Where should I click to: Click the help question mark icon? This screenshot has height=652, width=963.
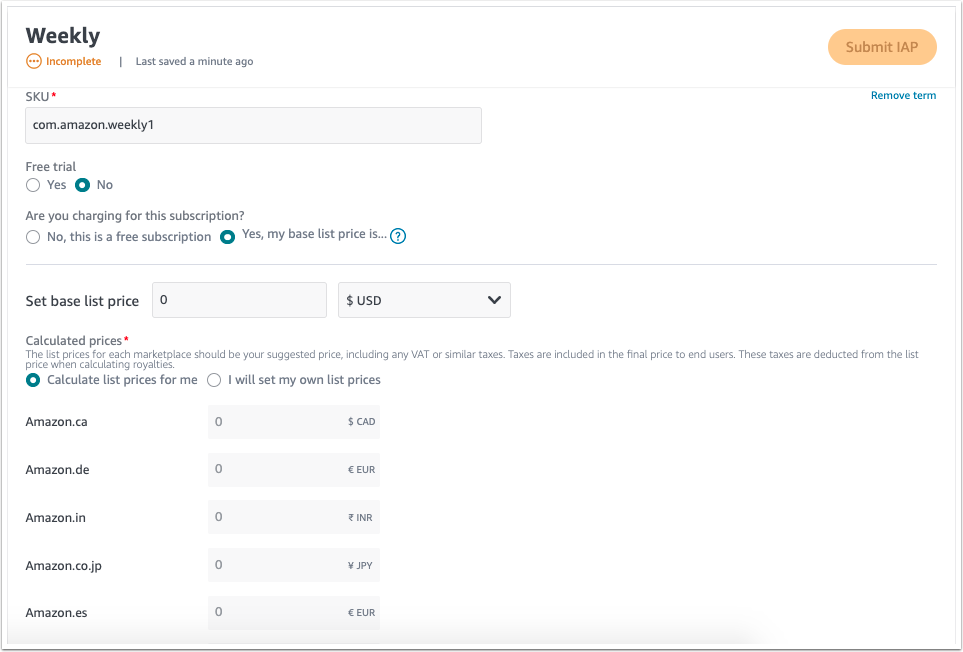pos(398,236)
